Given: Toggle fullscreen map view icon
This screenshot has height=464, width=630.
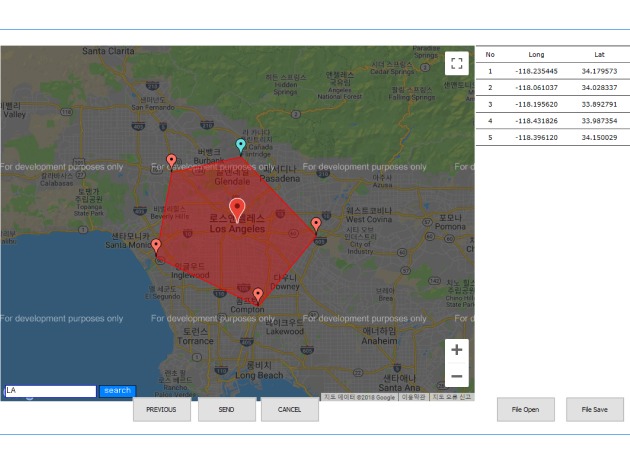Looking at the screenshot, I should [456, 63].
